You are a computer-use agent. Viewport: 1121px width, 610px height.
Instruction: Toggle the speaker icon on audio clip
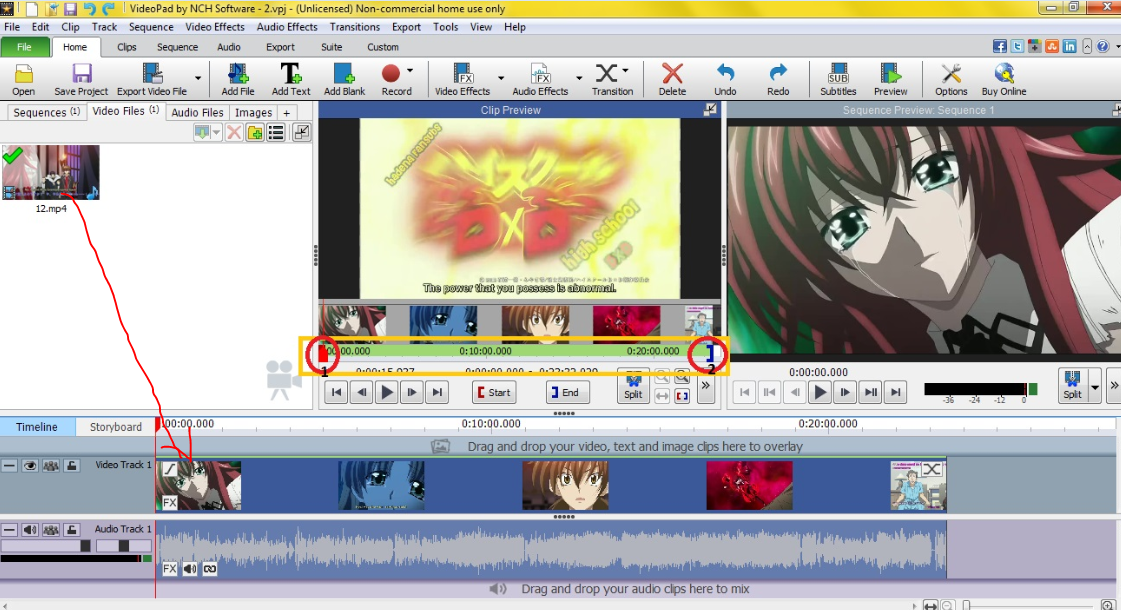coord(189,569)
